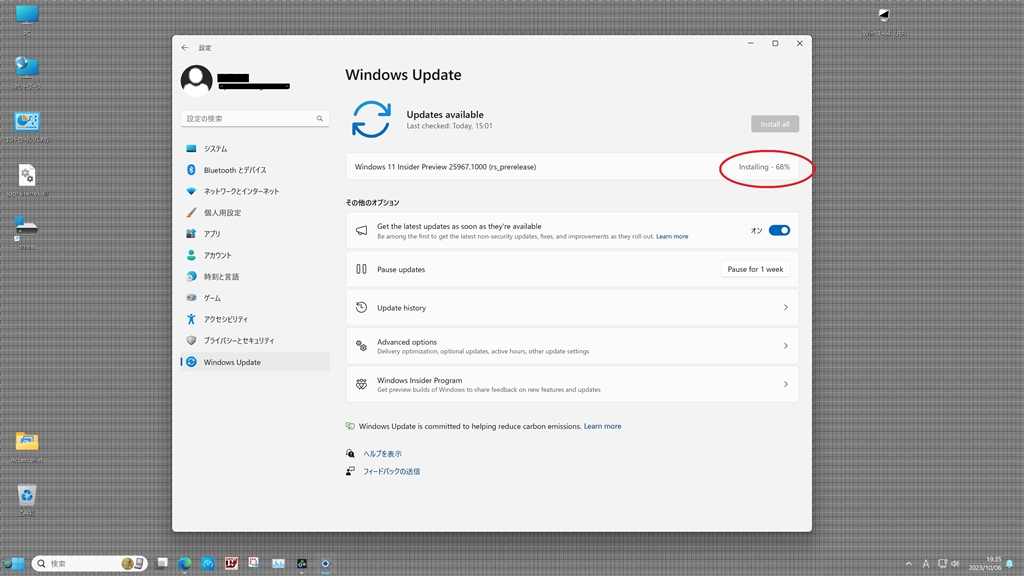Open the システム settings category
Screen dimensions: 1024x576
[255, 149]
